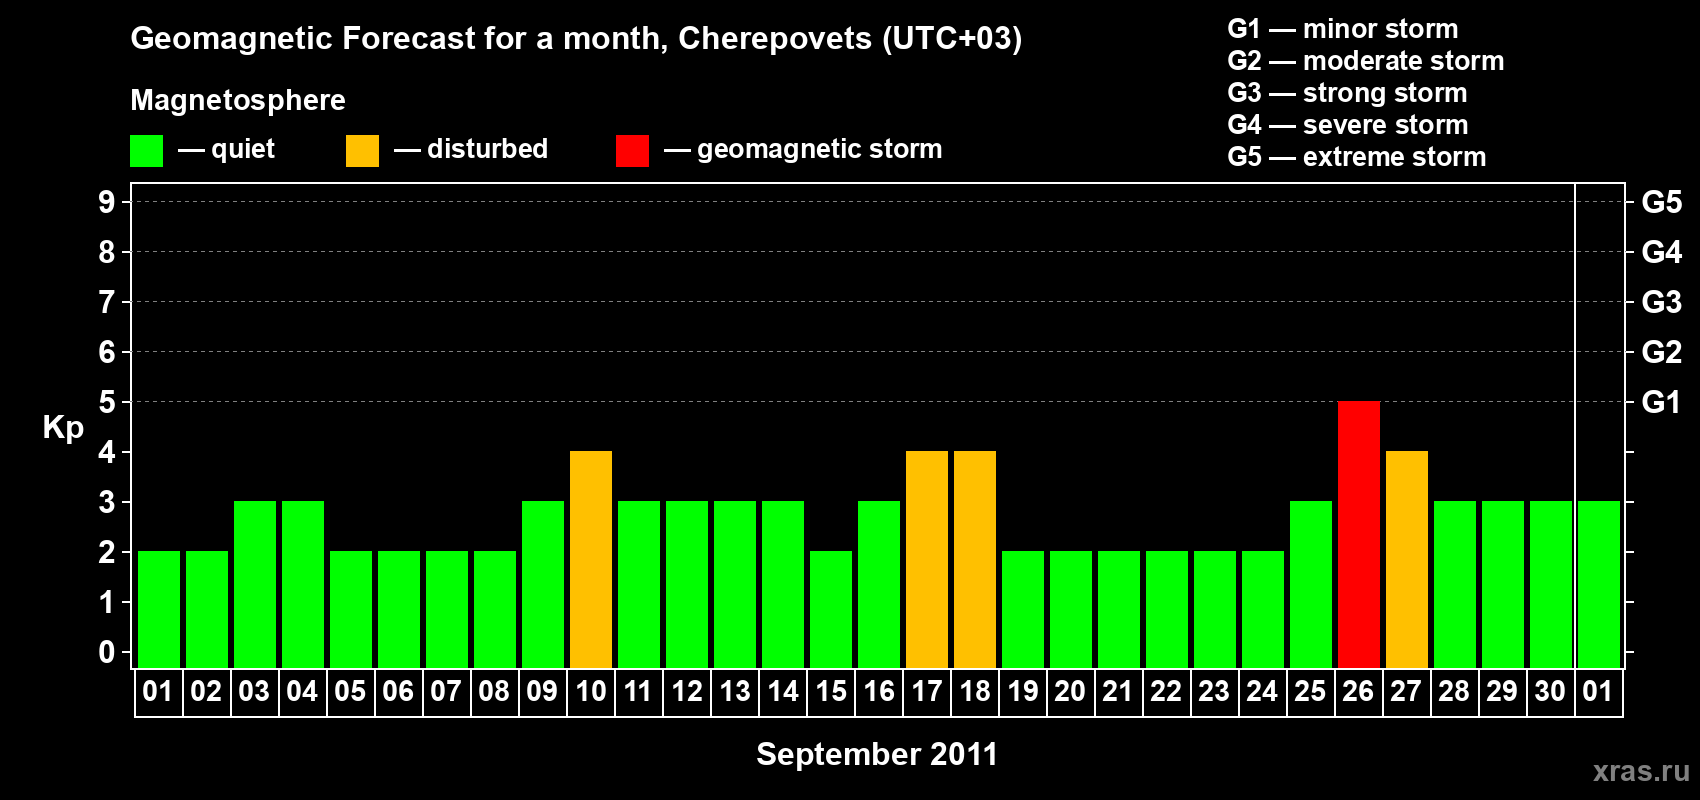This screenshot has height=800, width=1700.
Task: Click the 'G4 — severe storm' legend line
Action: coord(1347,125)
